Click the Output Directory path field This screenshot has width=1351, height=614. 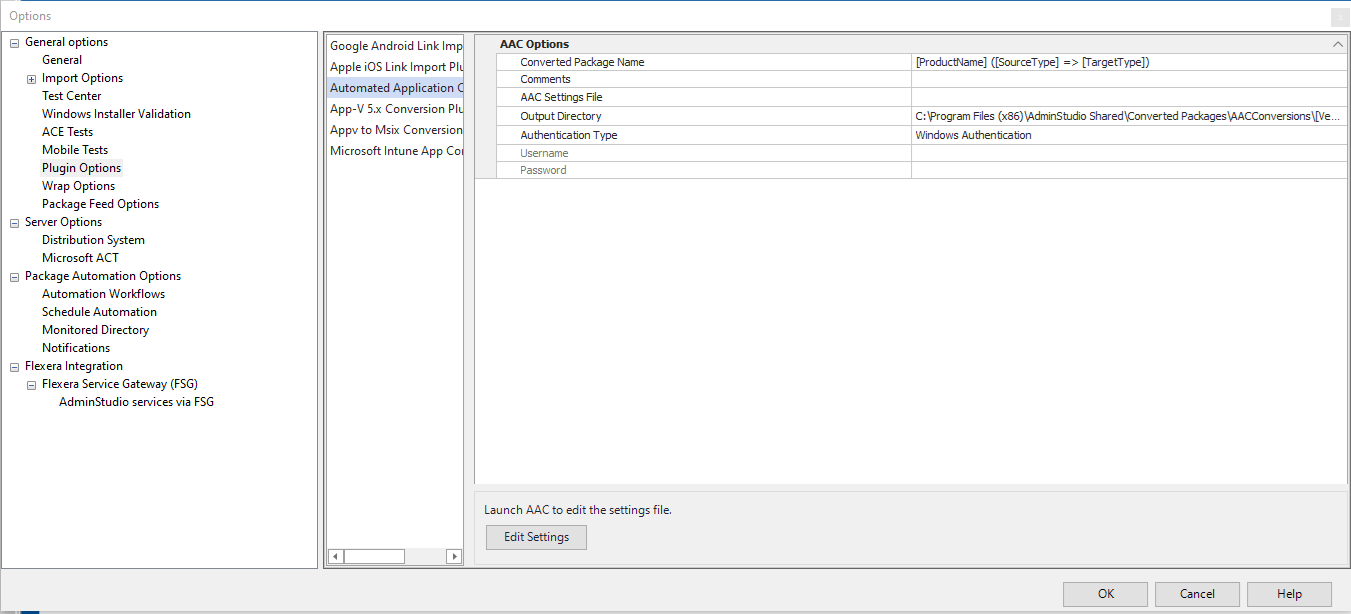coord(1128,116)
